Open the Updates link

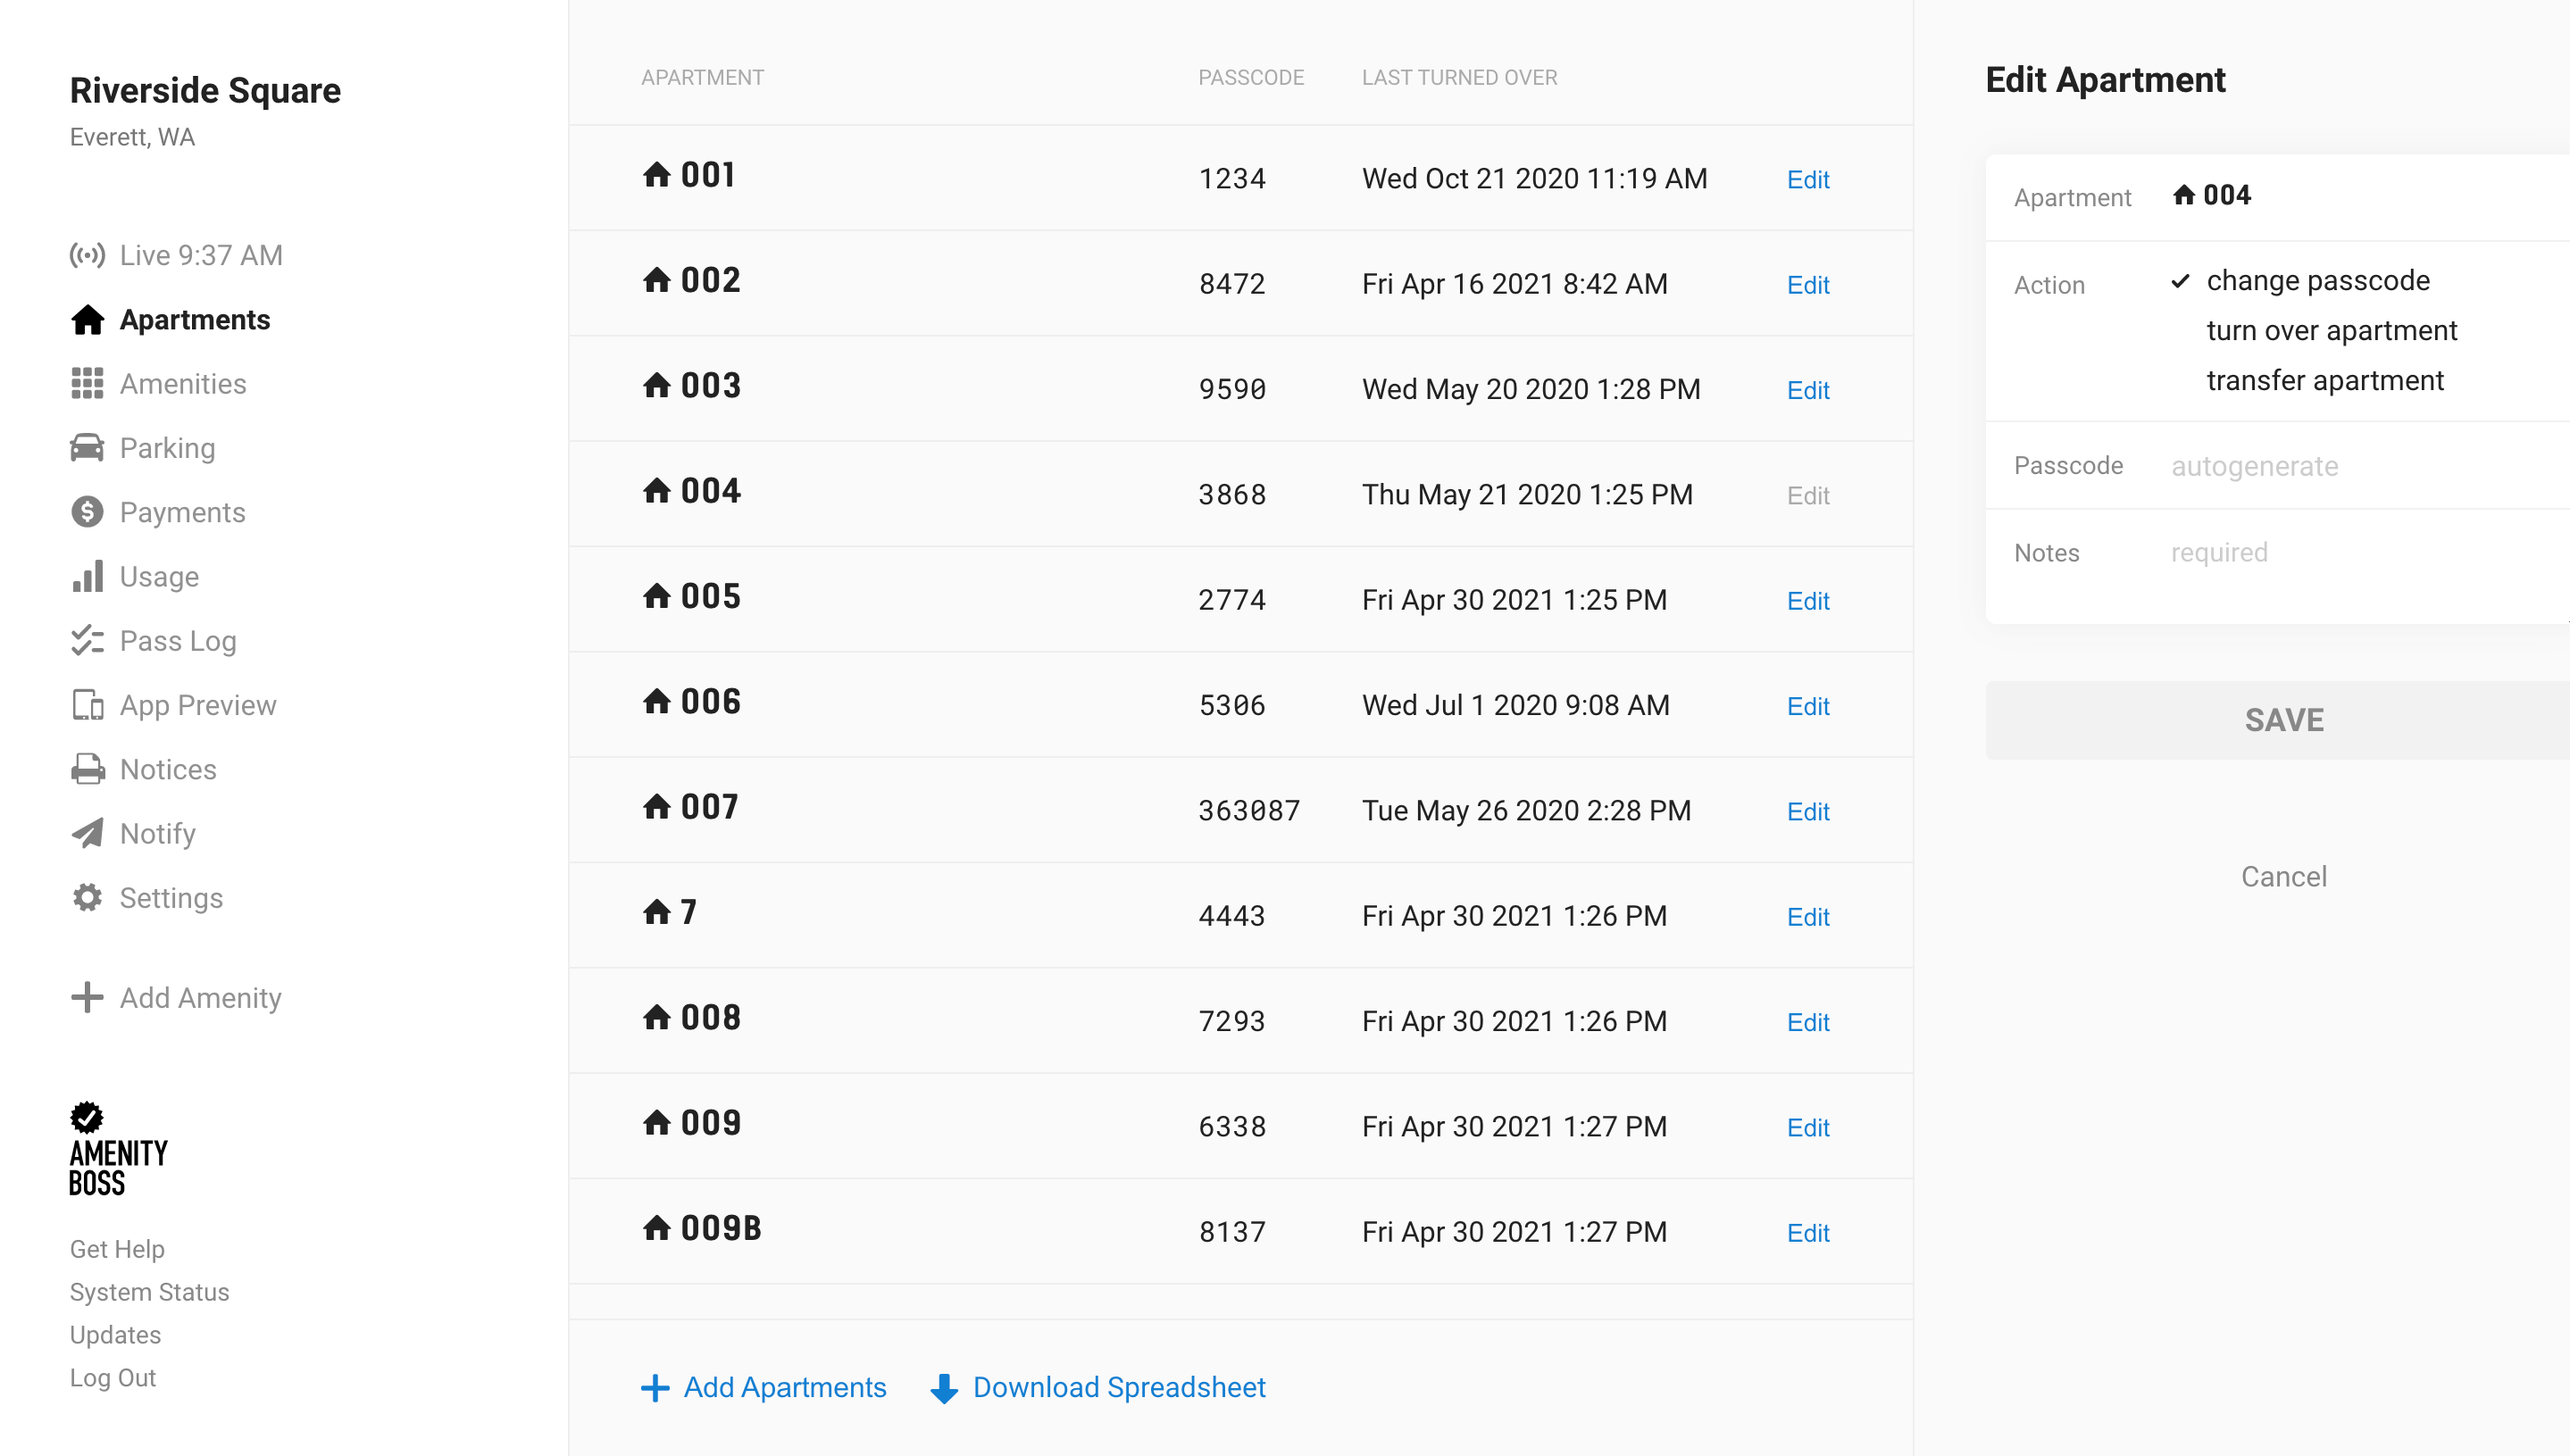(115, 1336)
